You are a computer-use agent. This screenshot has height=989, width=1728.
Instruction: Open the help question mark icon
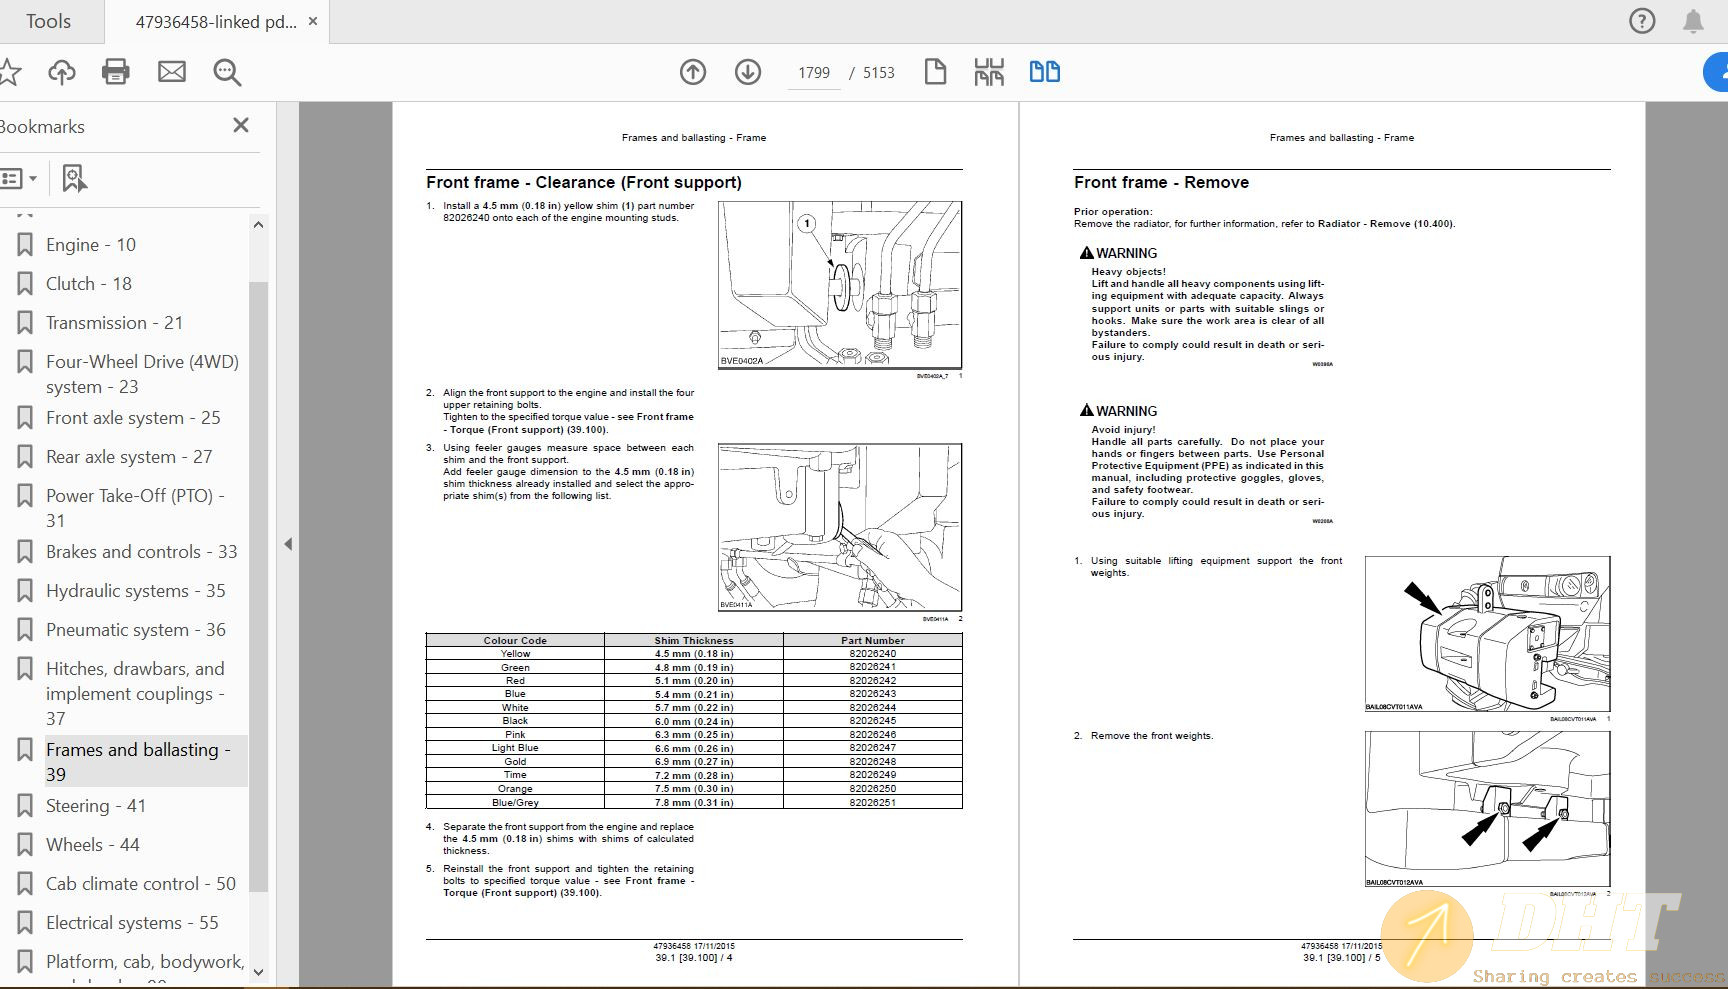(1642, 21)
